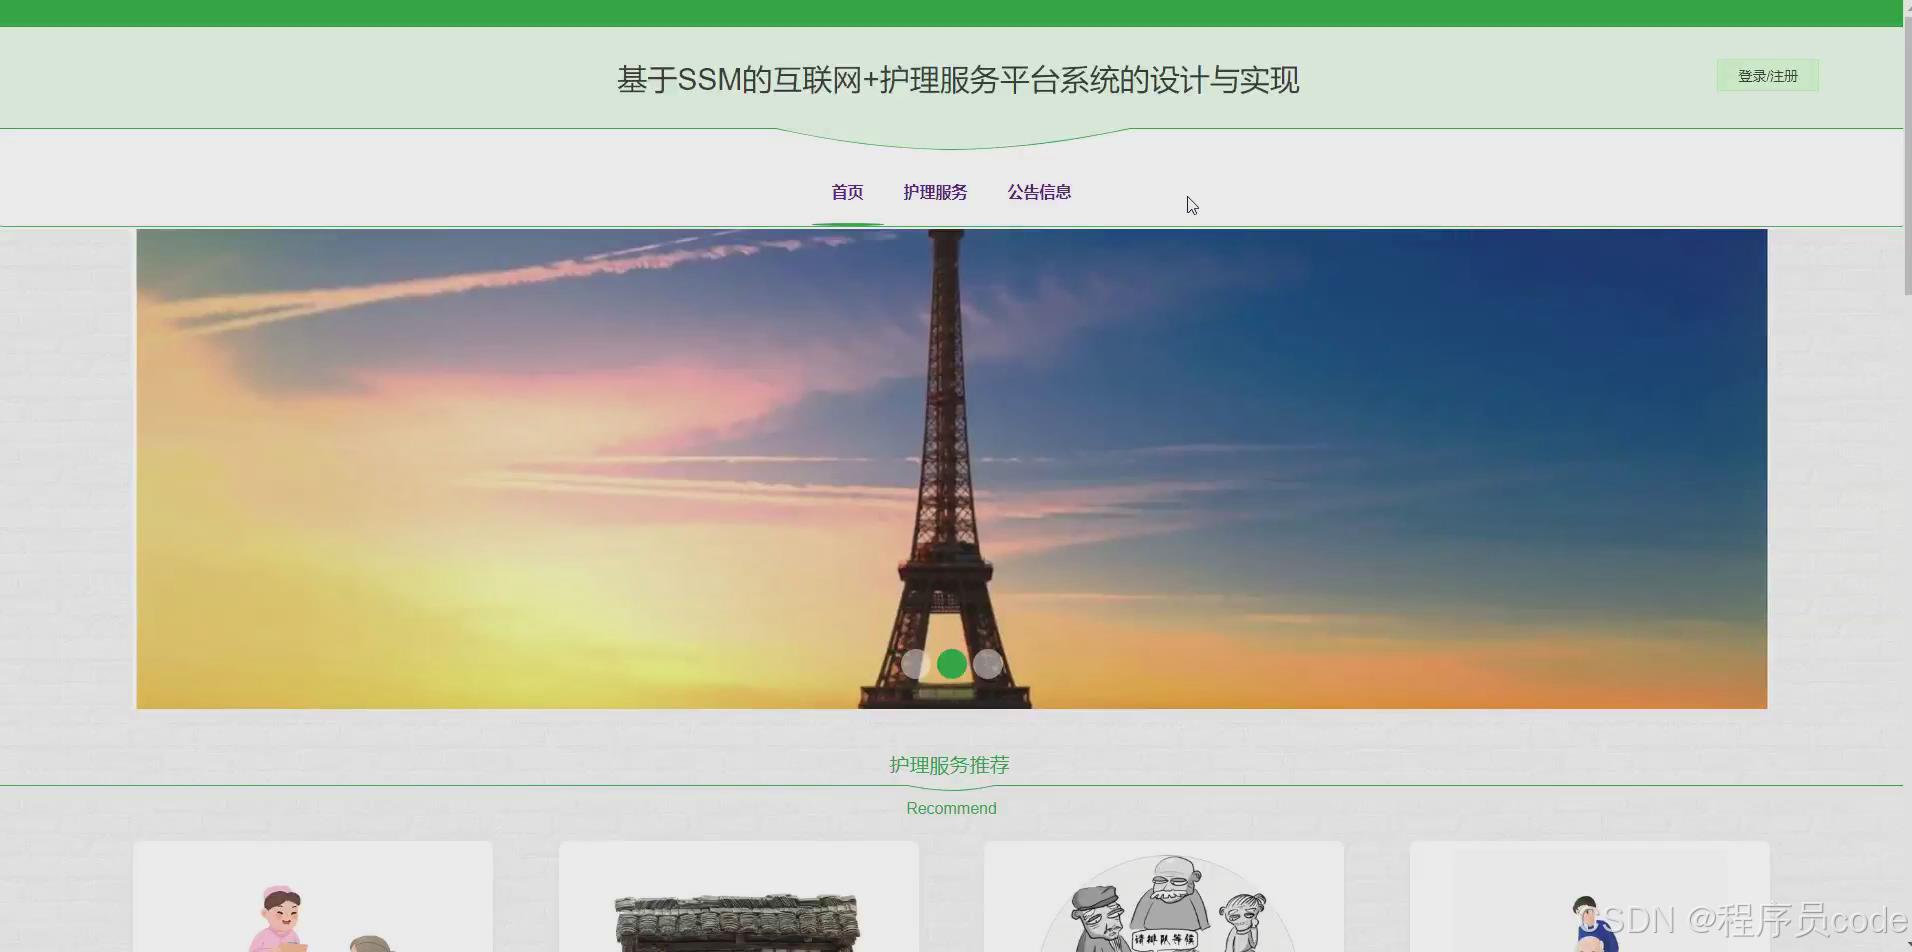Select the green active carousel dot
Viewport: 1912px width, 952px height.
(952, 664)
